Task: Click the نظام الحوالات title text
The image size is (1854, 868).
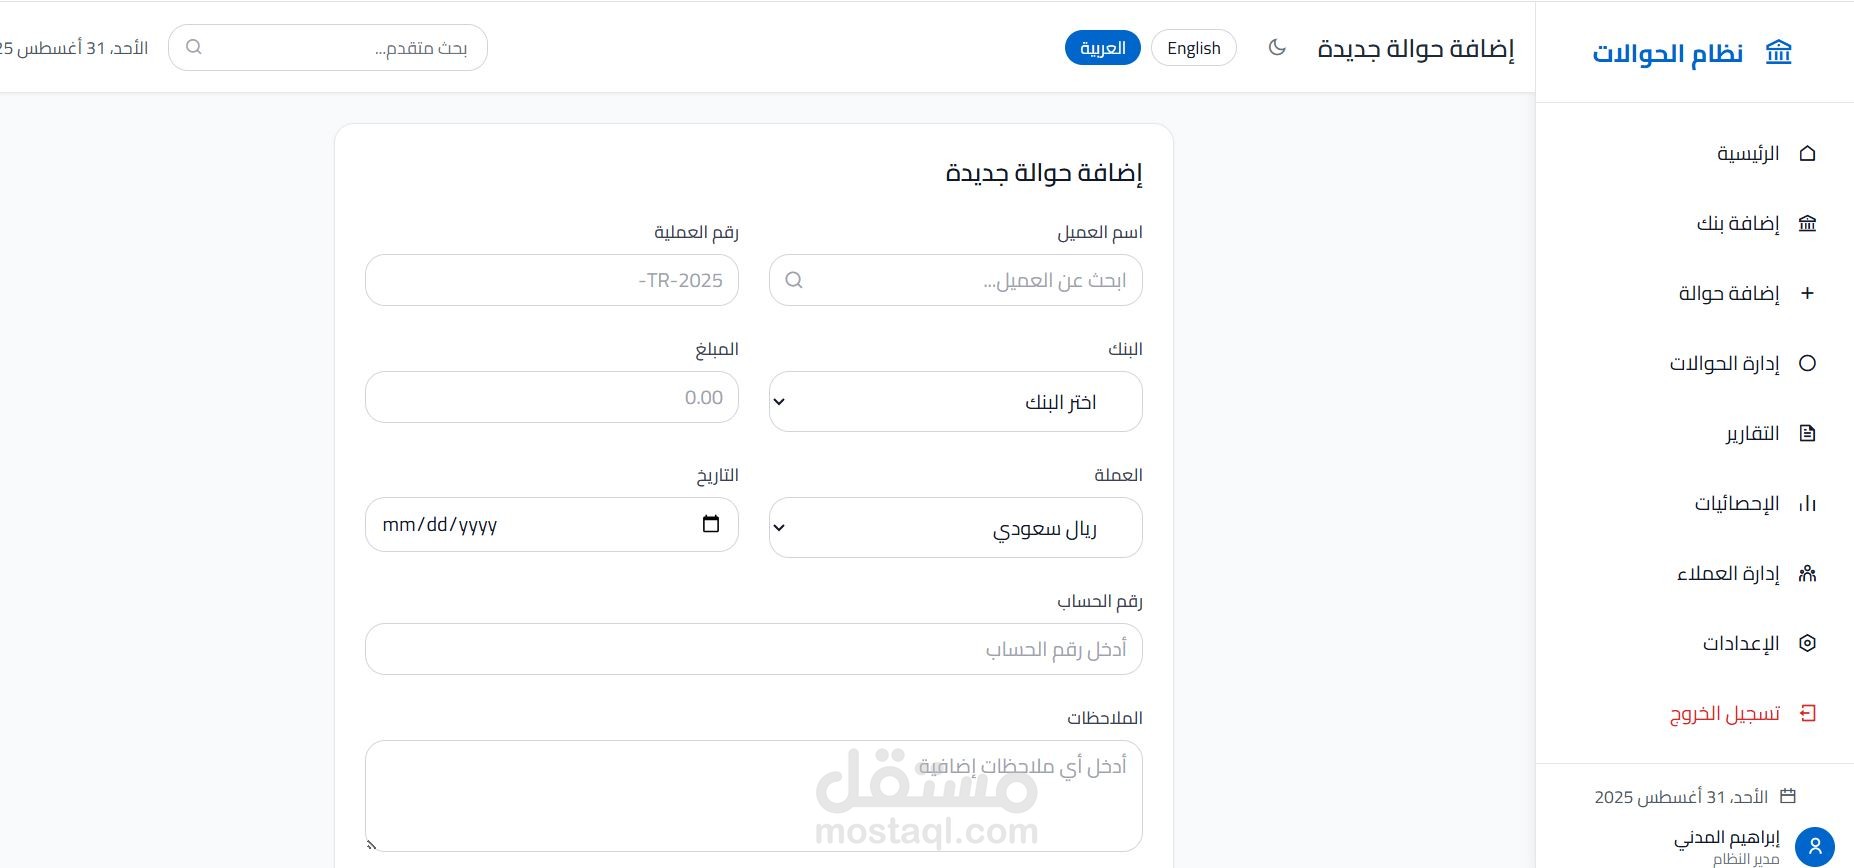Action: click(x=1668, y=53)
